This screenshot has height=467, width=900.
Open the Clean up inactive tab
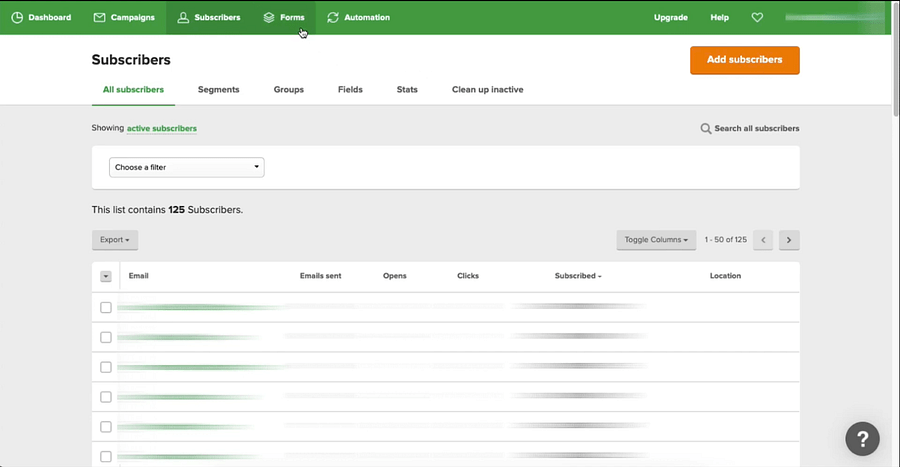487,90
